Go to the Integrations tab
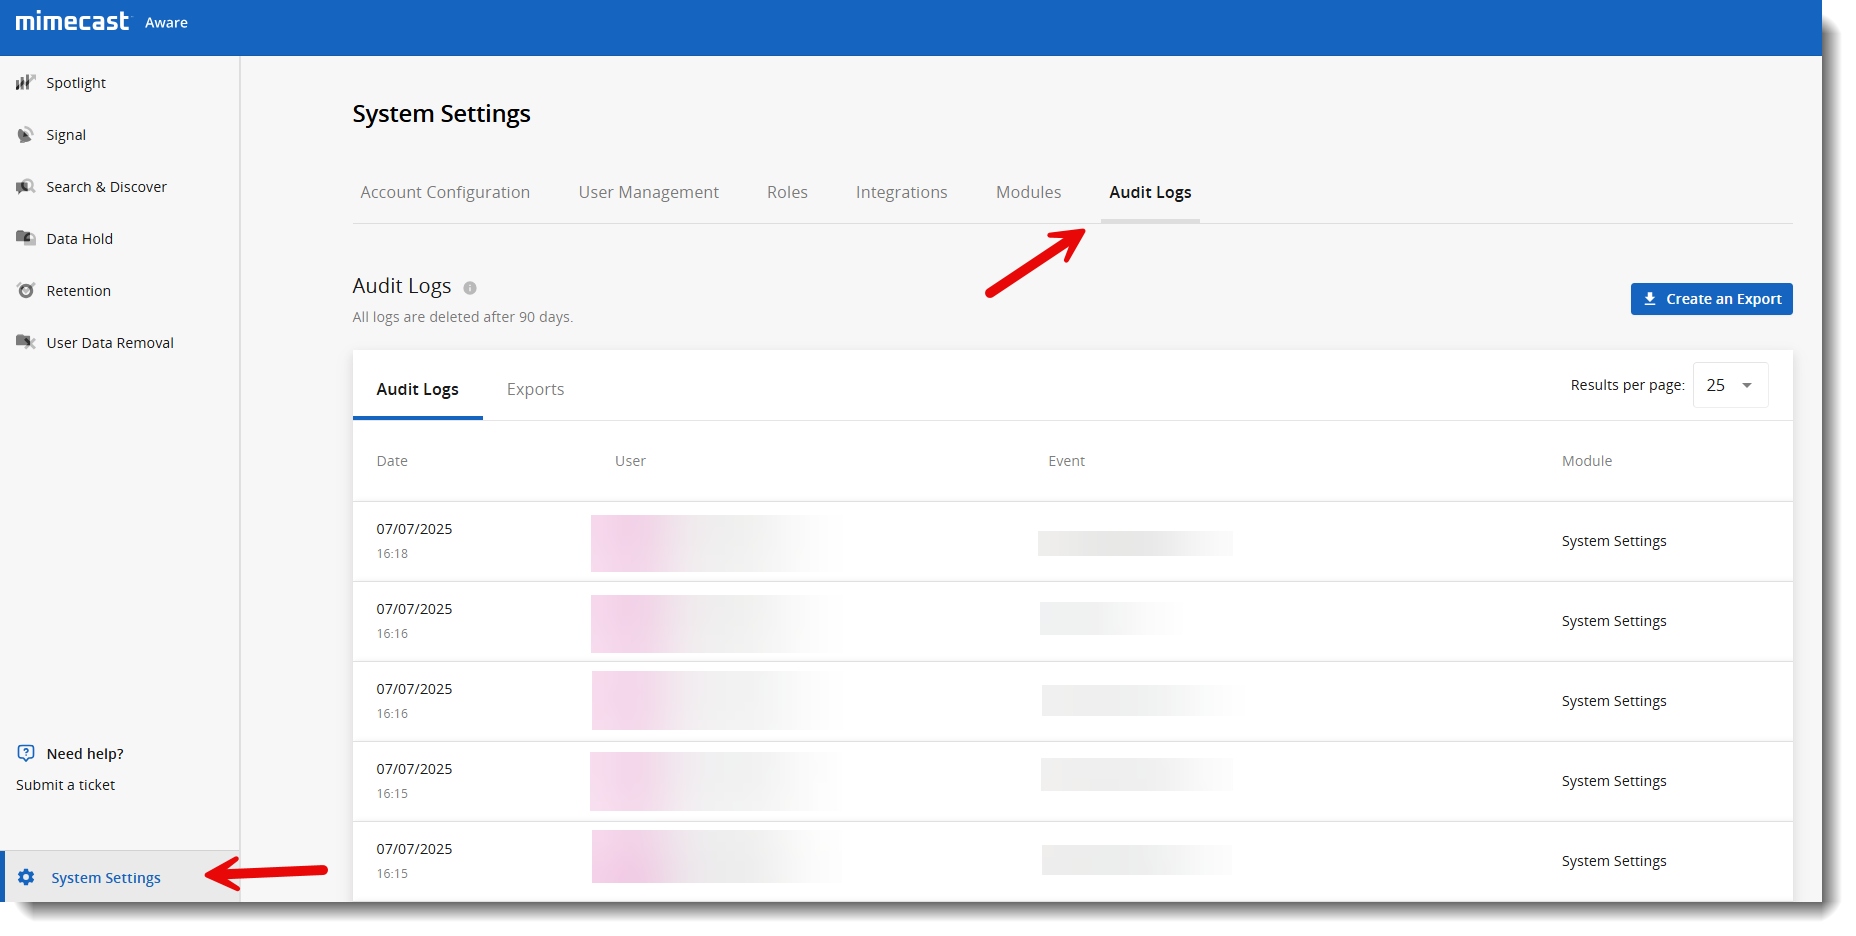Image resolution: width=1856 pixels, height=936 pixels. (x=901, y=192)
